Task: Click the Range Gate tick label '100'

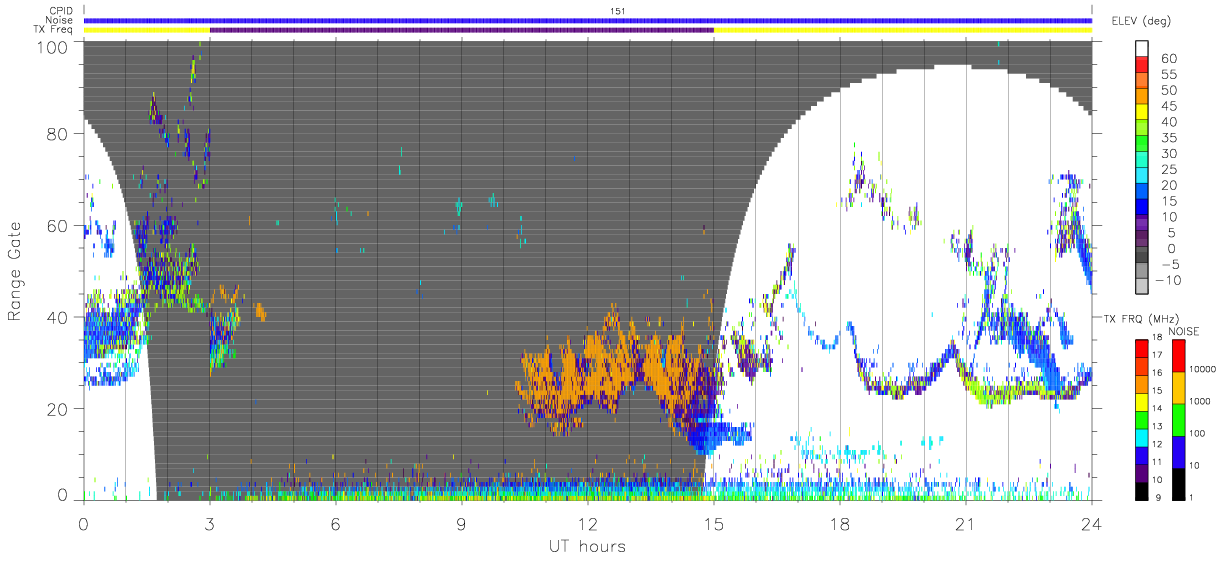Action: pyautogui.click(x=52, y=46)
